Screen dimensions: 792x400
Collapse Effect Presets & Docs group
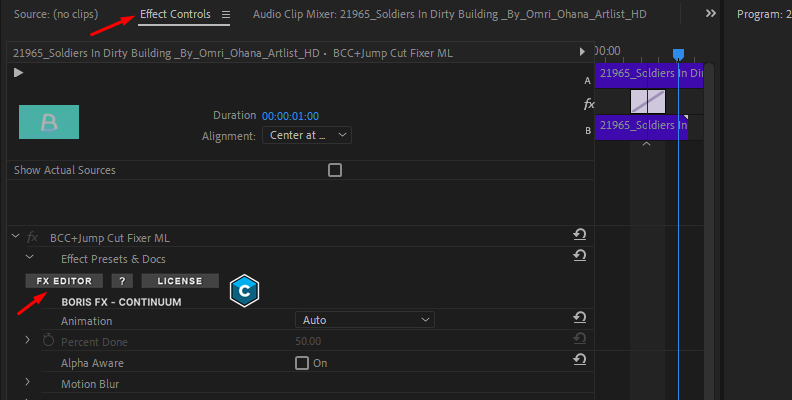tap(30, 257)
